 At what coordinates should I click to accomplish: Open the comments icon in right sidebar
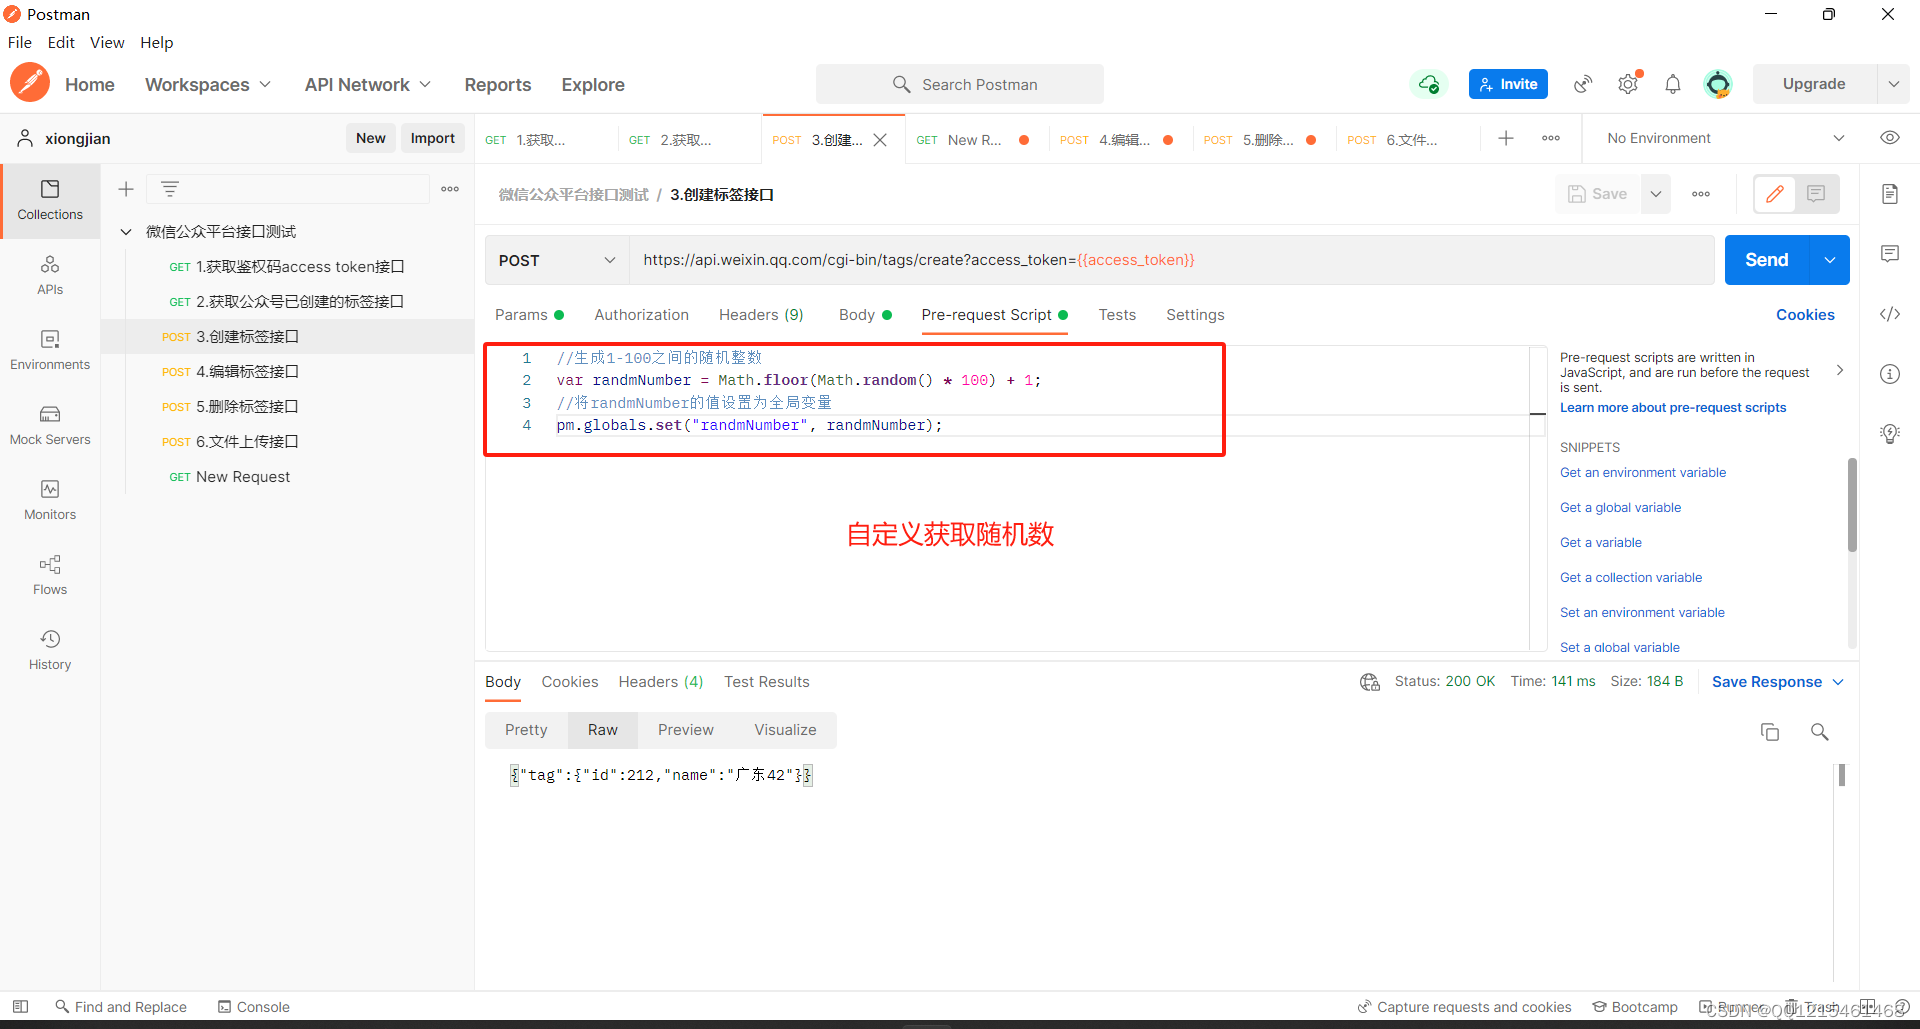(x=1890, y=254)
